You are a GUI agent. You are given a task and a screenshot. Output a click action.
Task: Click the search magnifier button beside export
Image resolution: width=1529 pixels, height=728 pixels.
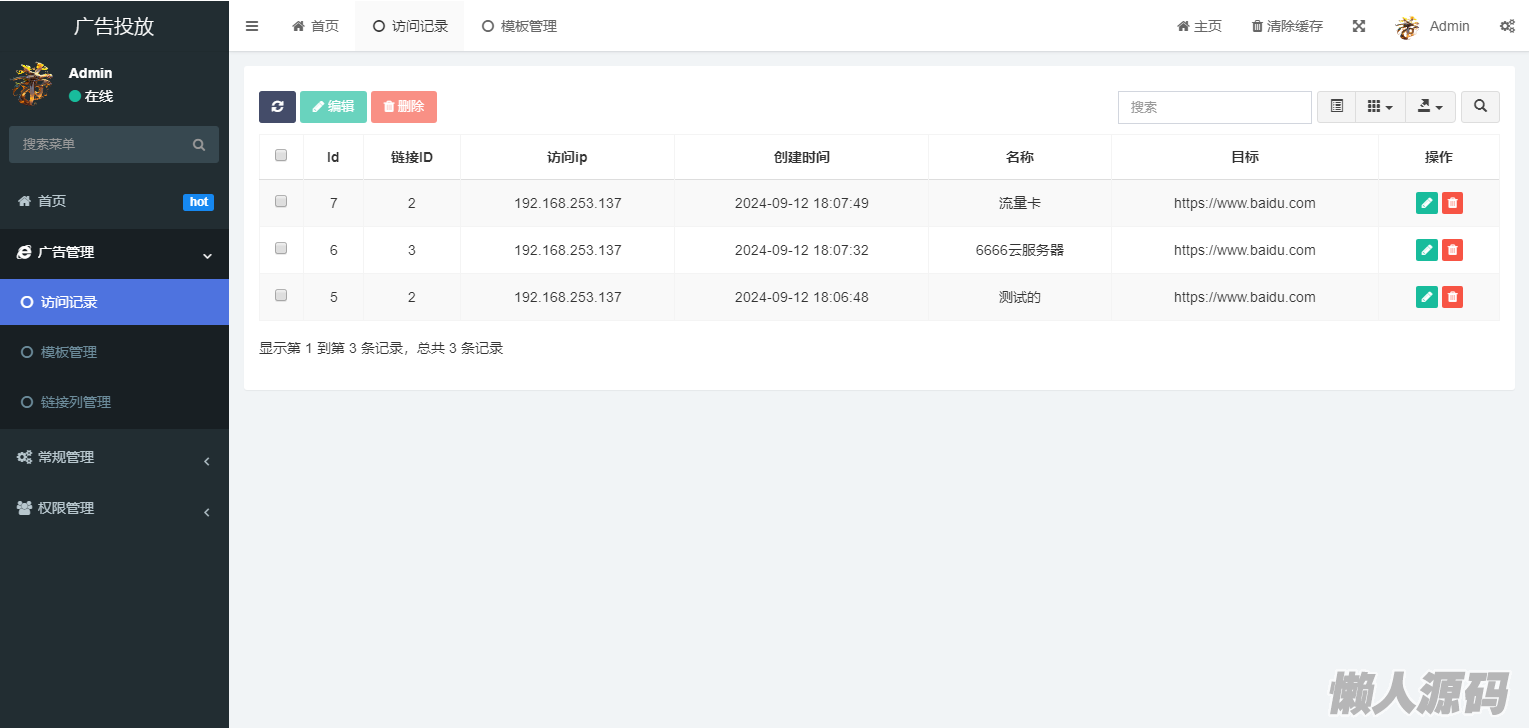pos(1480,107)
